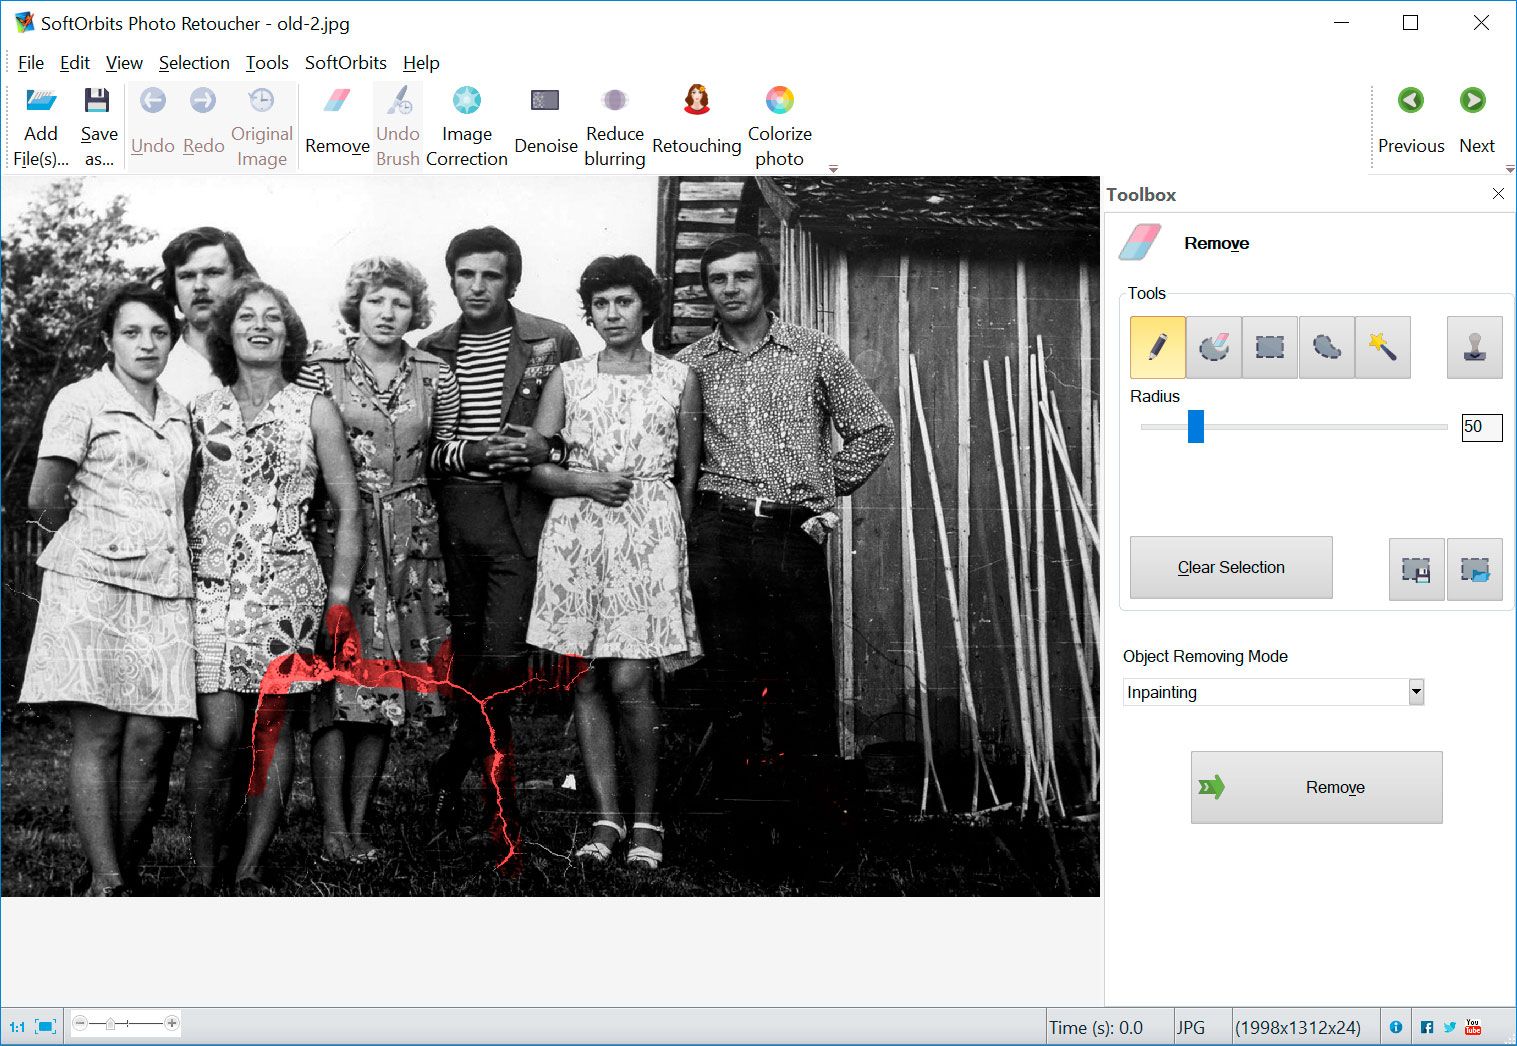Open the Denoise tool
The image size is (1517, 1046).
(545, 121)
